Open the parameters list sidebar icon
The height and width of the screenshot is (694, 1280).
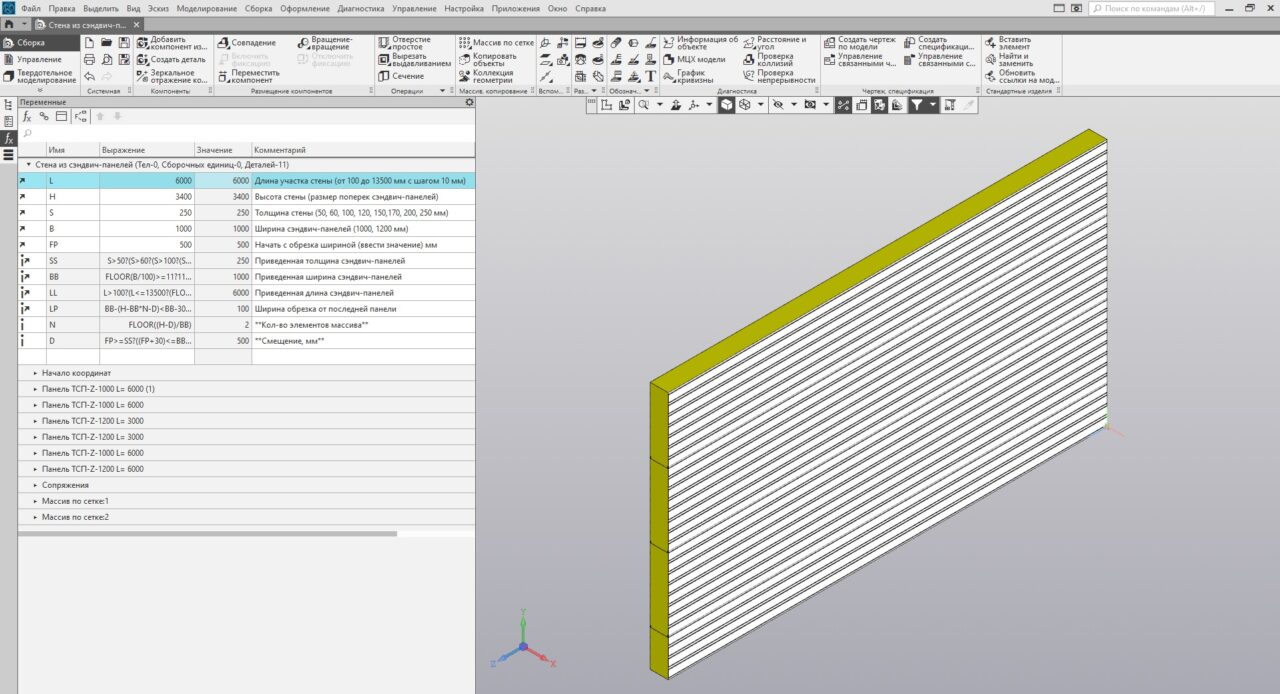pyautogui.click(x=8, y=121)
